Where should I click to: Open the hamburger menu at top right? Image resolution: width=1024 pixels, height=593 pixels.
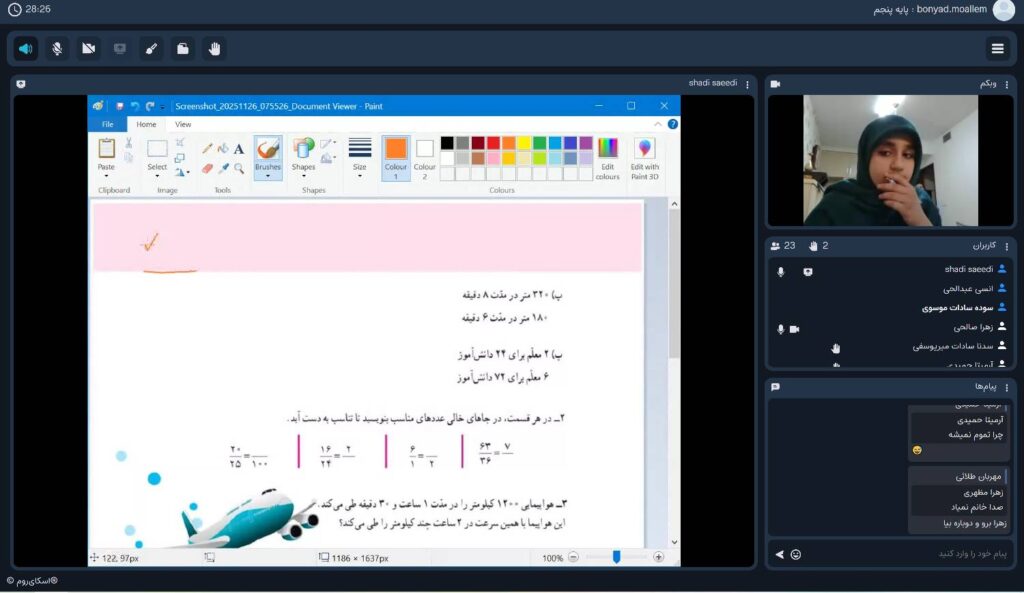click(997, 48)
